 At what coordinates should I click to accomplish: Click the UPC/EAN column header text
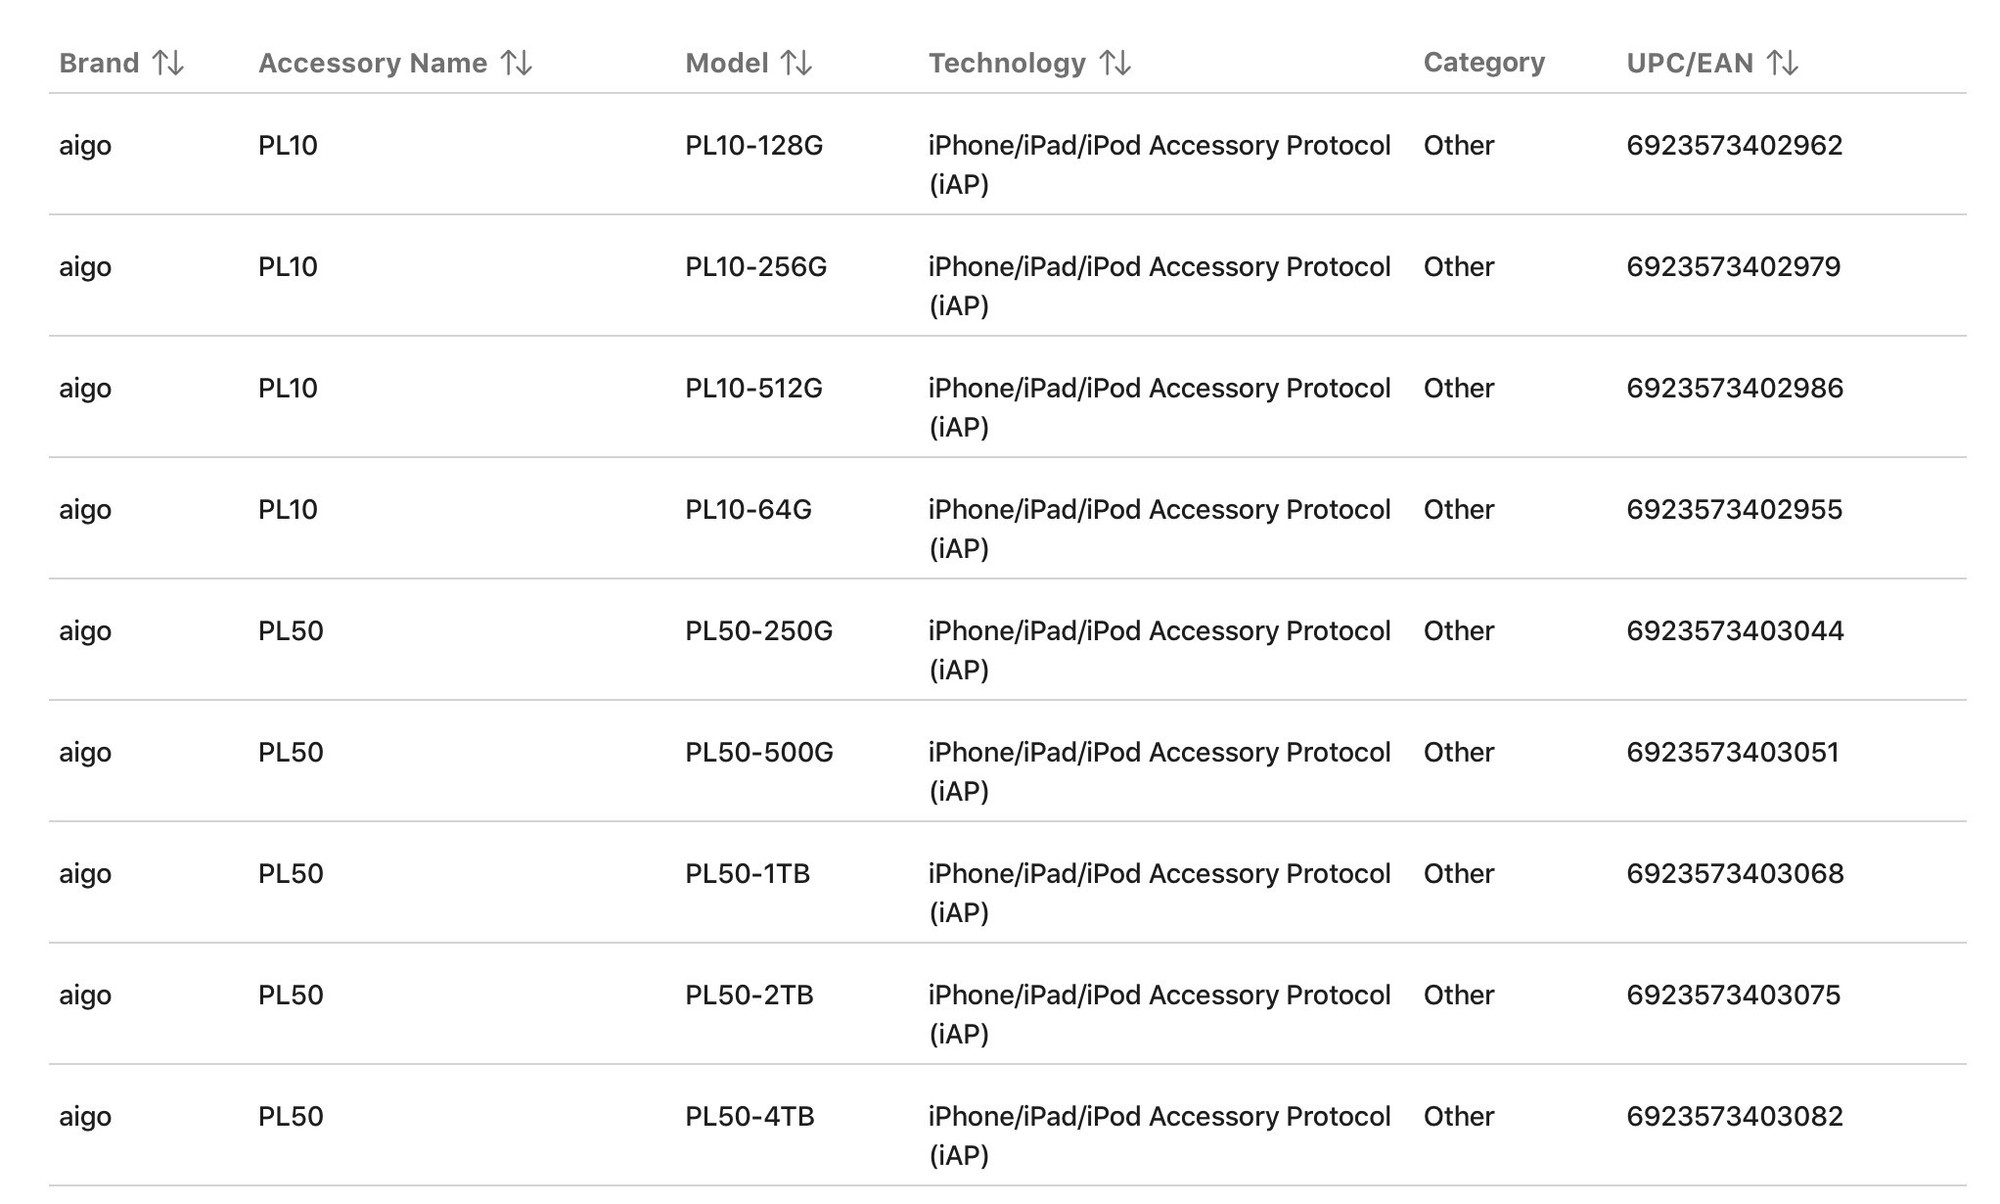click(x=1690, y=63)
